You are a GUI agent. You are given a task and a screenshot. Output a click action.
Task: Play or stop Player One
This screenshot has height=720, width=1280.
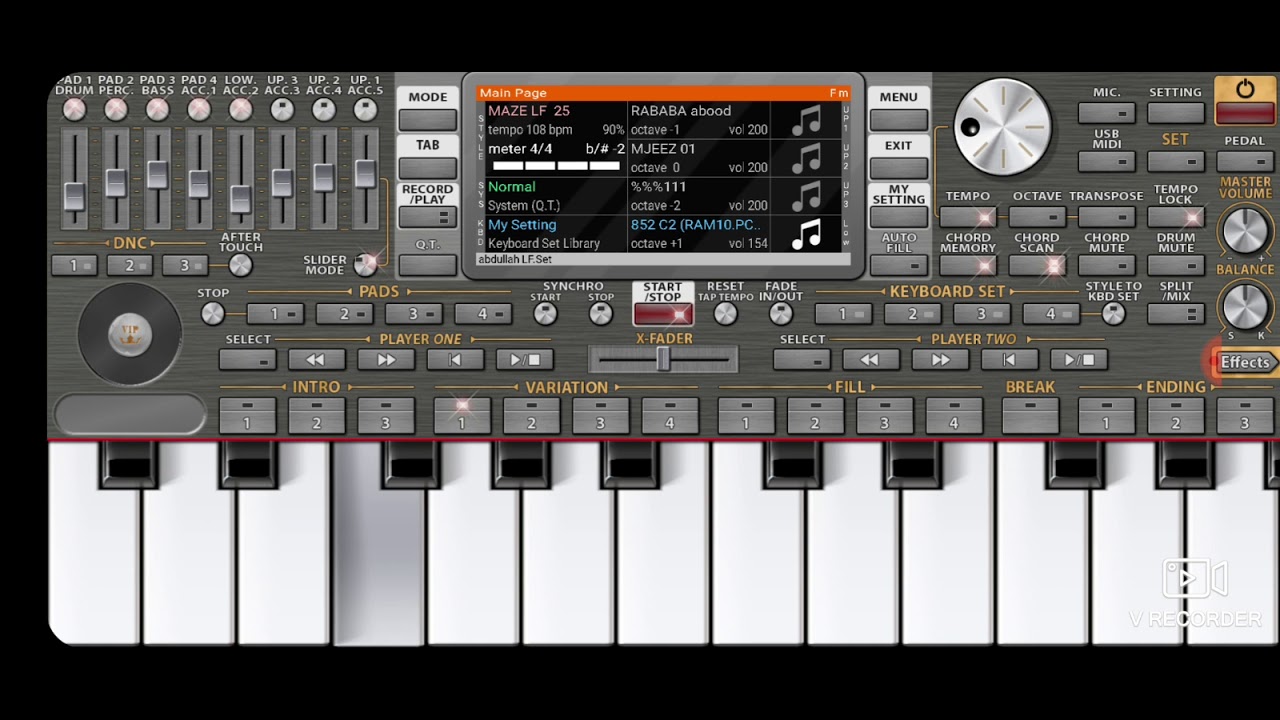524,360
